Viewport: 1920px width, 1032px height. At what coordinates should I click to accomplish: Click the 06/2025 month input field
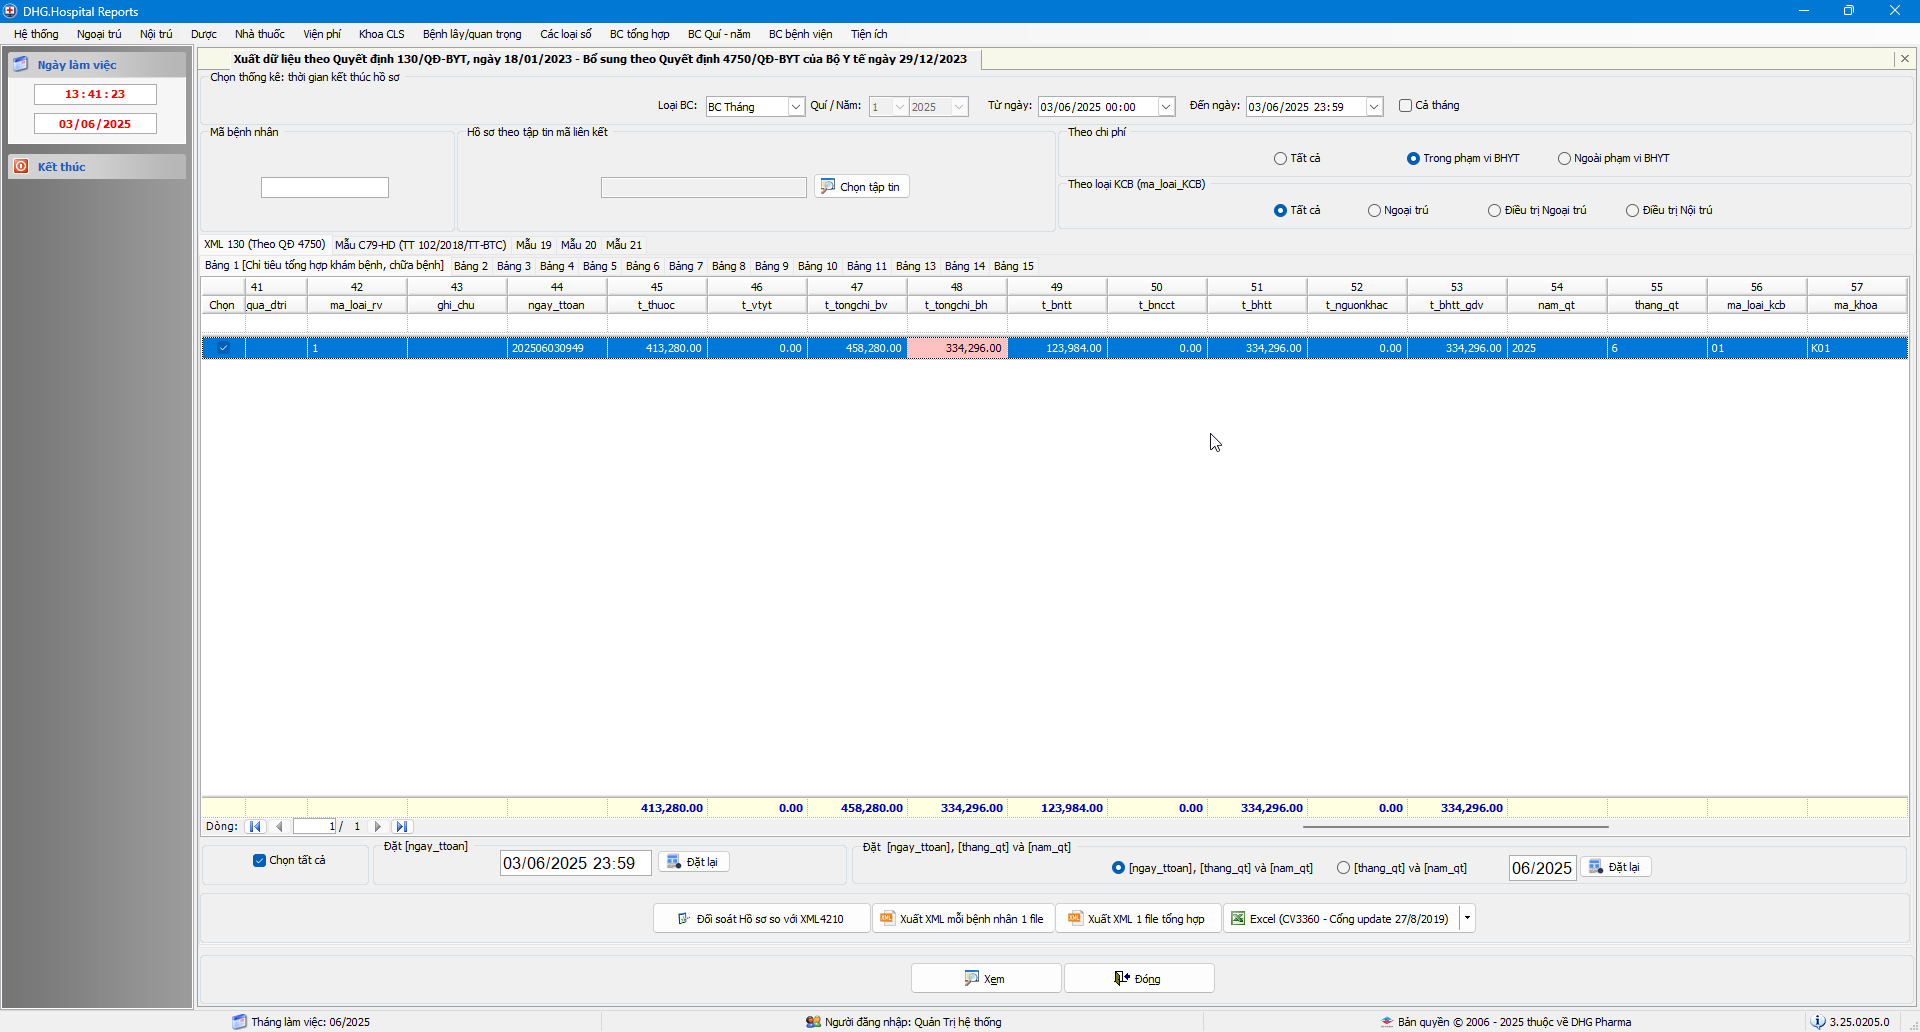coord(1542,868)
